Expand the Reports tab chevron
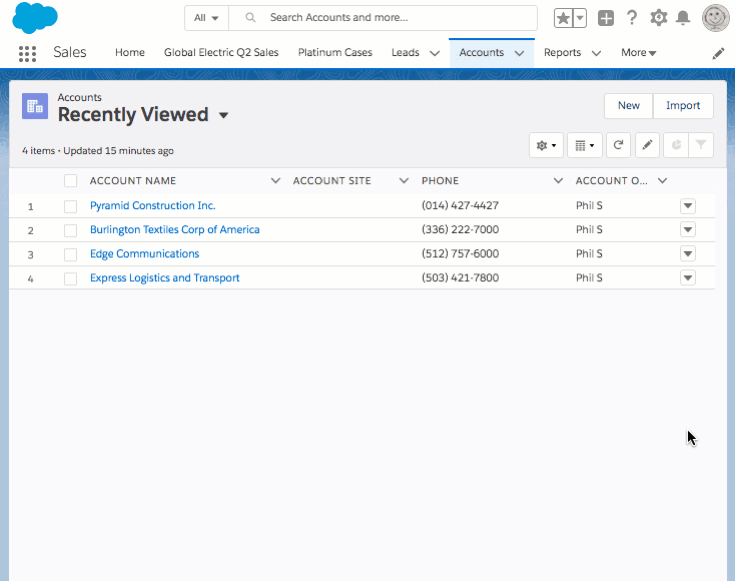The width and height of the screenshot is (735, 581). click(596, 53)
